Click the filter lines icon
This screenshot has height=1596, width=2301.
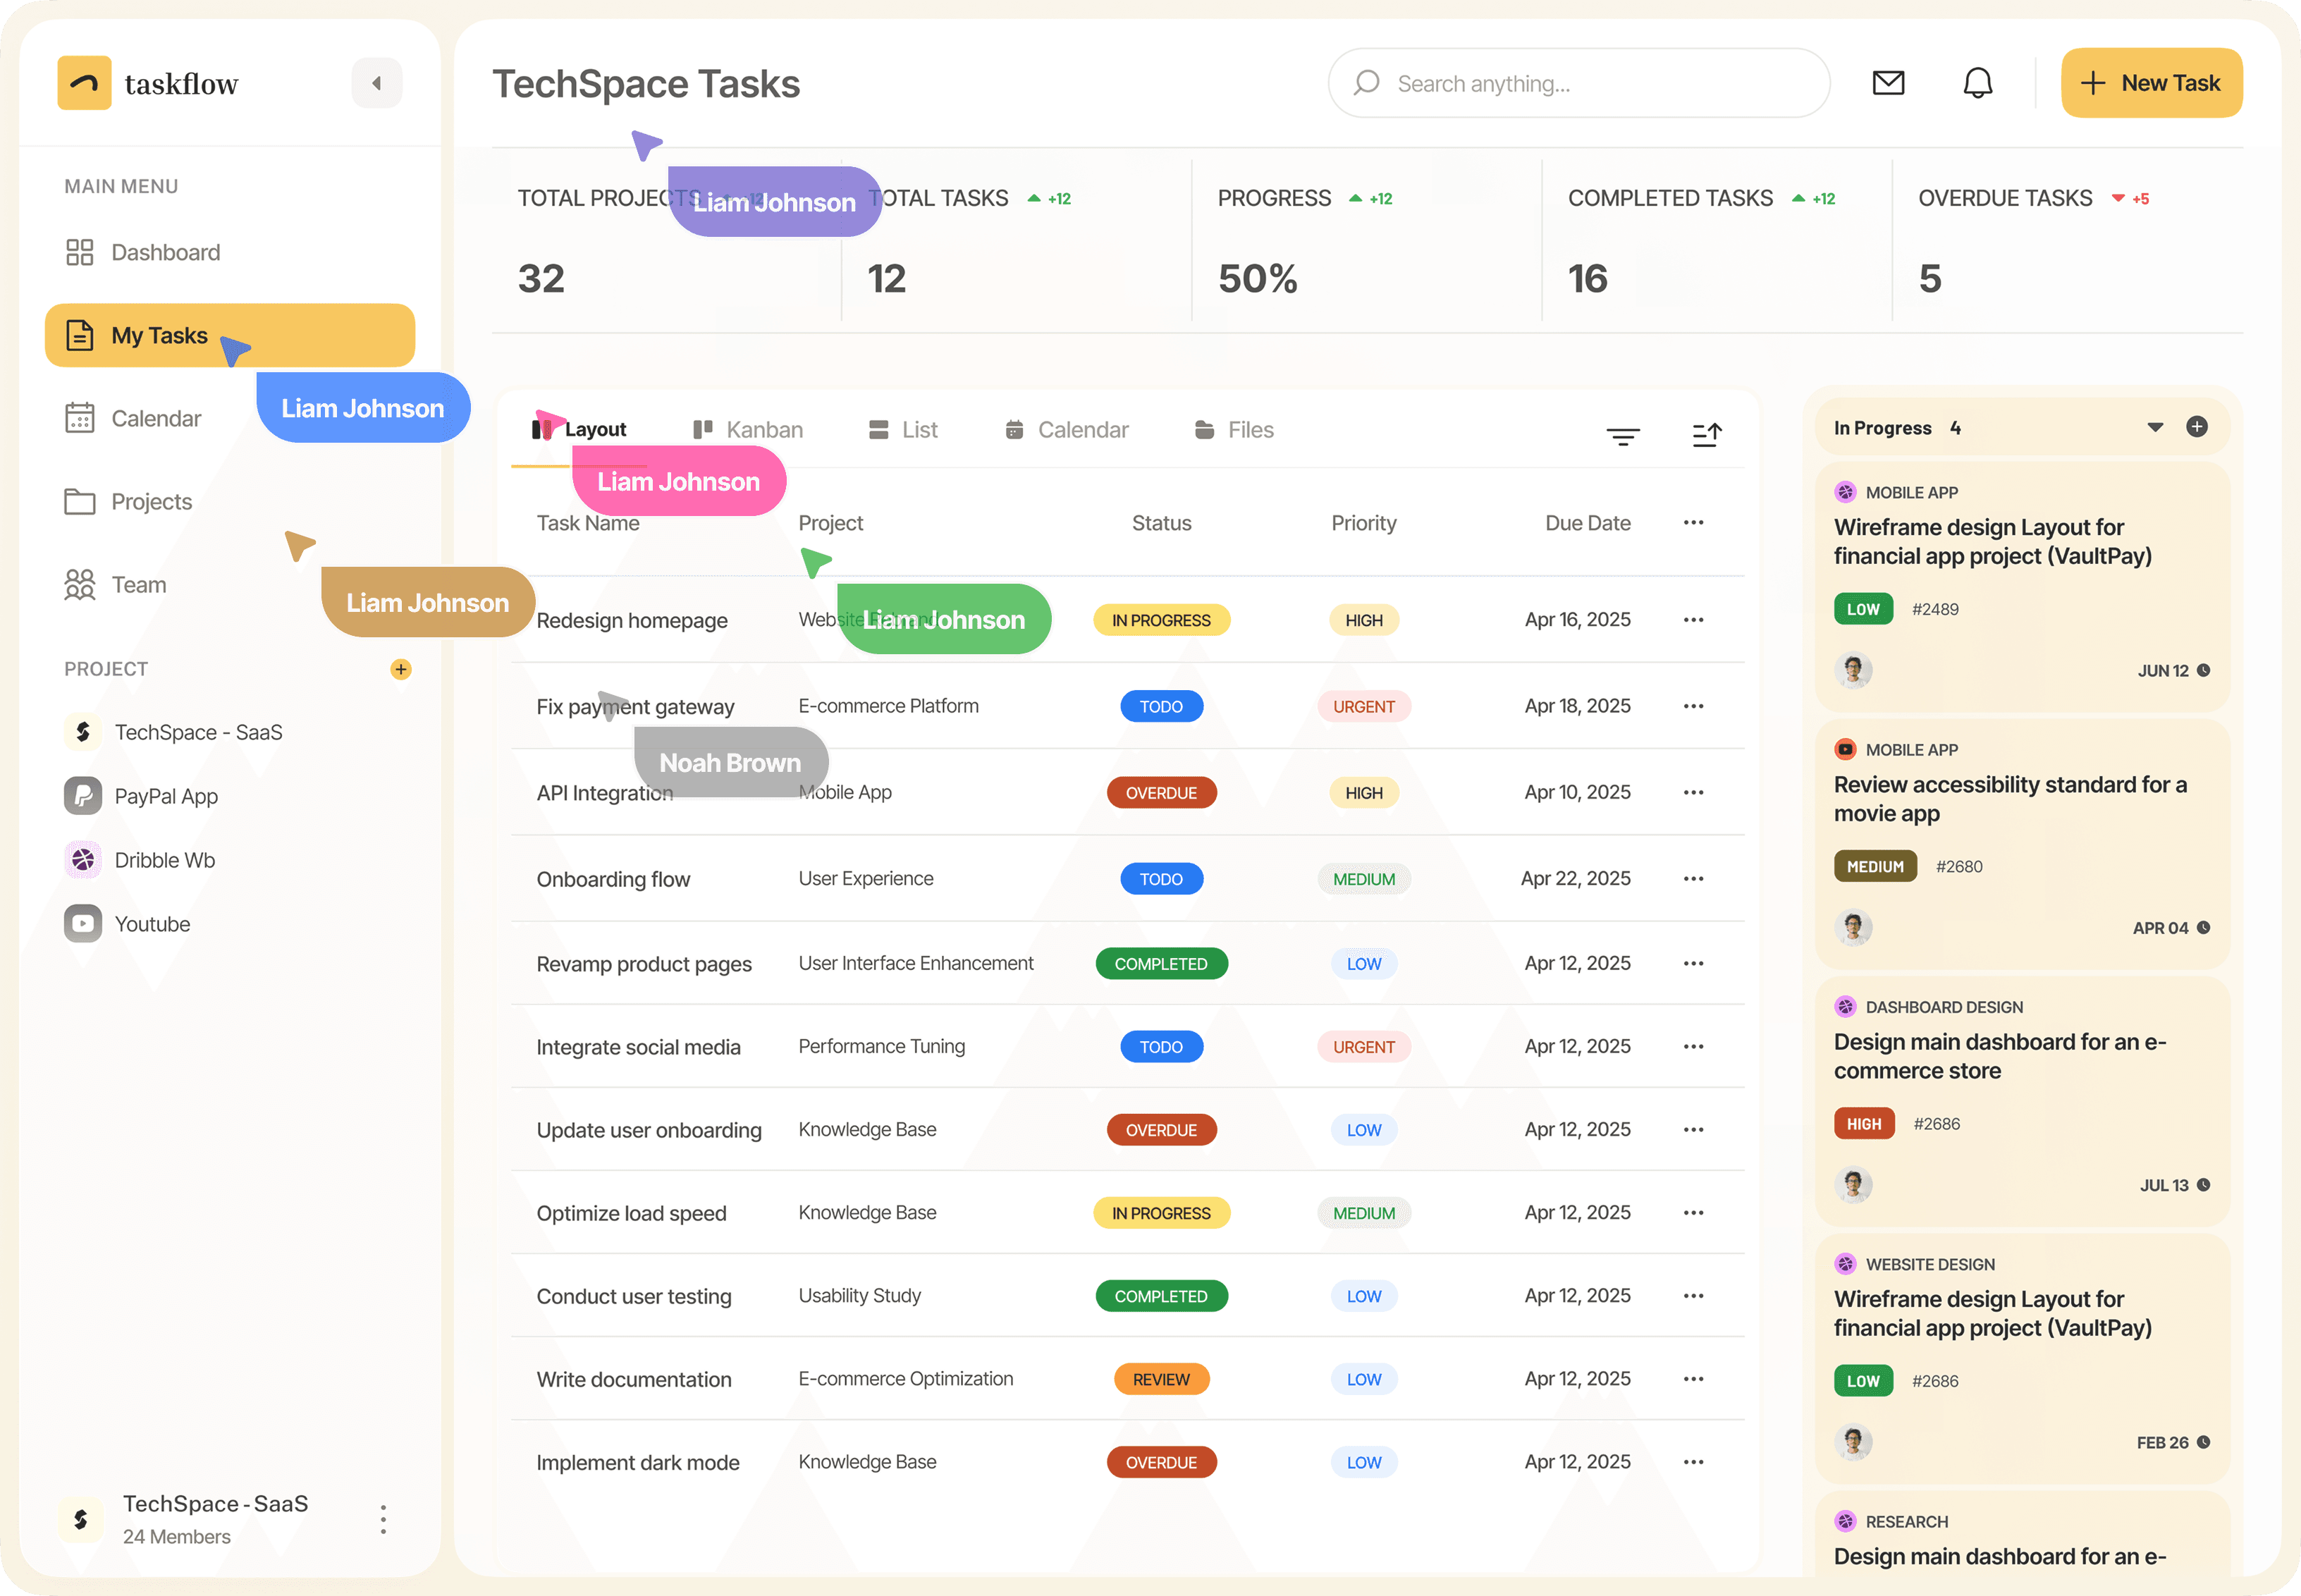[1622, 435]
